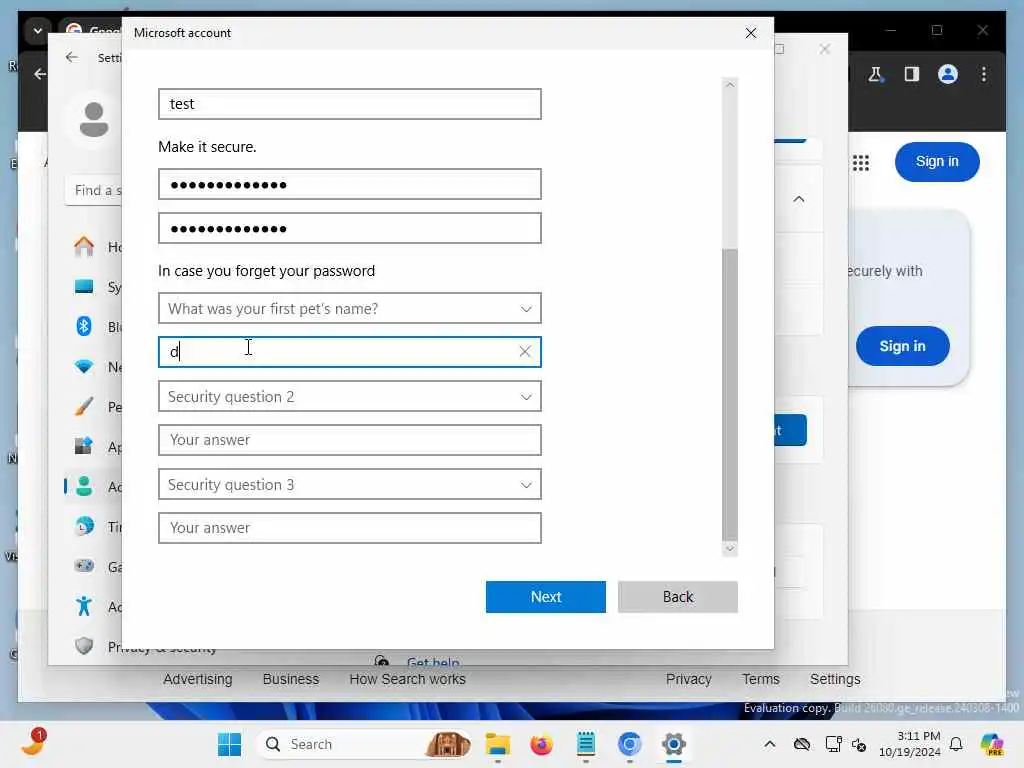Open the Windows Start menu
Screen dimensions: 1024x768
coord(229,744)
